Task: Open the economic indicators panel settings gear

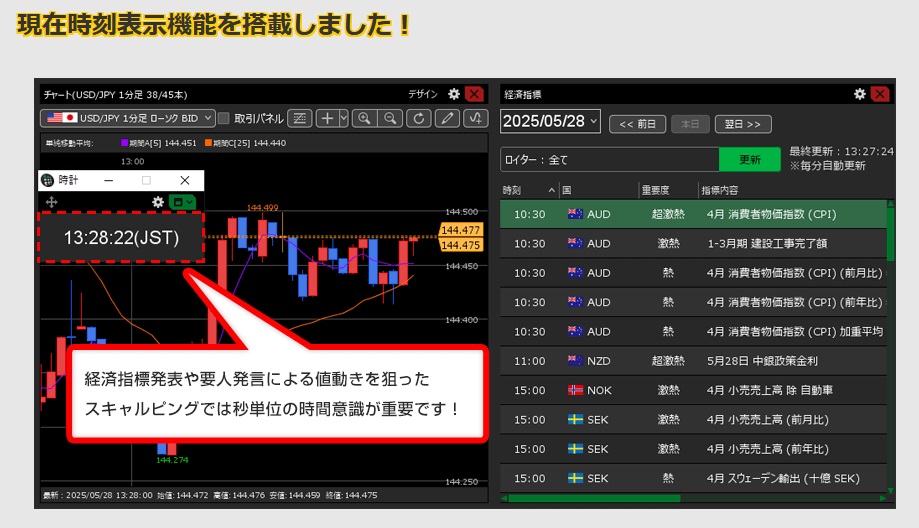Action: pos(860,94)
